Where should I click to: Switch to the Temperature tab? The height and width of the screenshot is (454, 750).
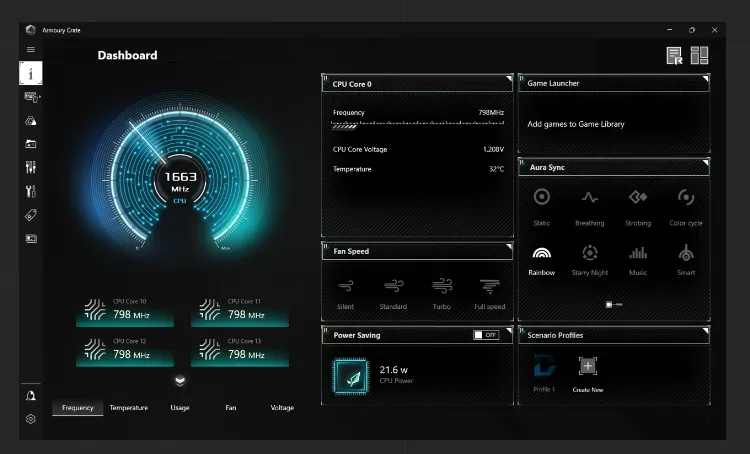coord(129,408)
